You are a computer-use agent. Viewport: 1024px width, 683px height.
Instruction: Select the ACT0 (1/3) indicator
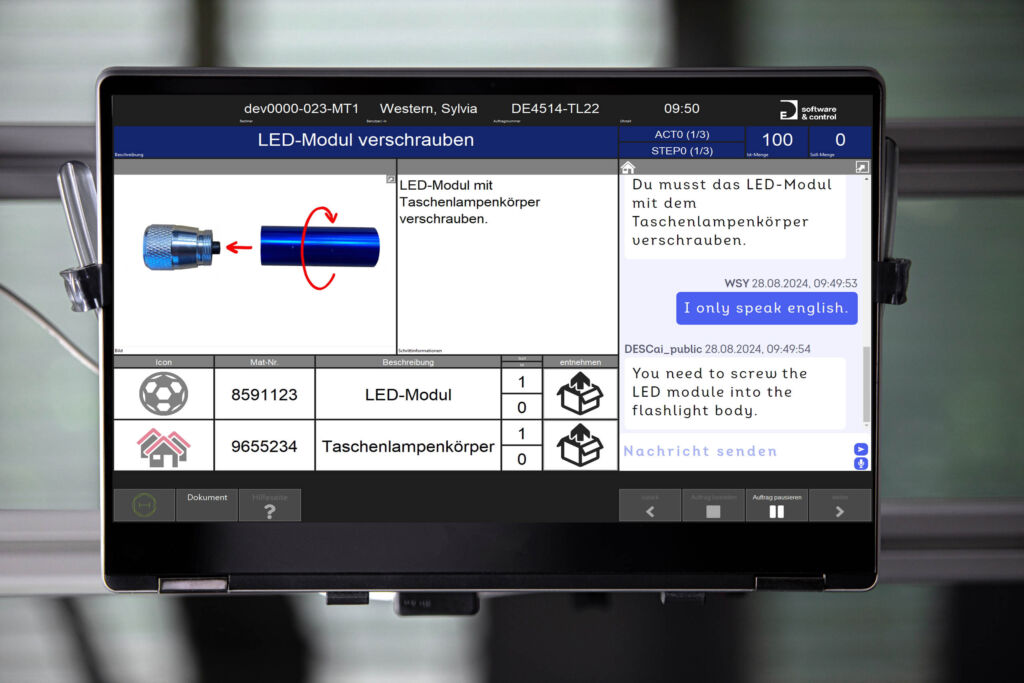coord(683,135)
